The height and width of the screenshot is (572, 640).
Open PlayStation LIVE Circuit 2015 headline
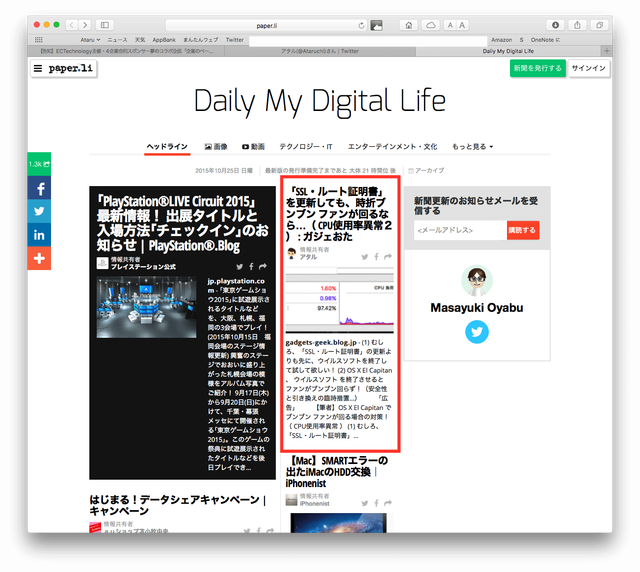click(x=182, y=223)
